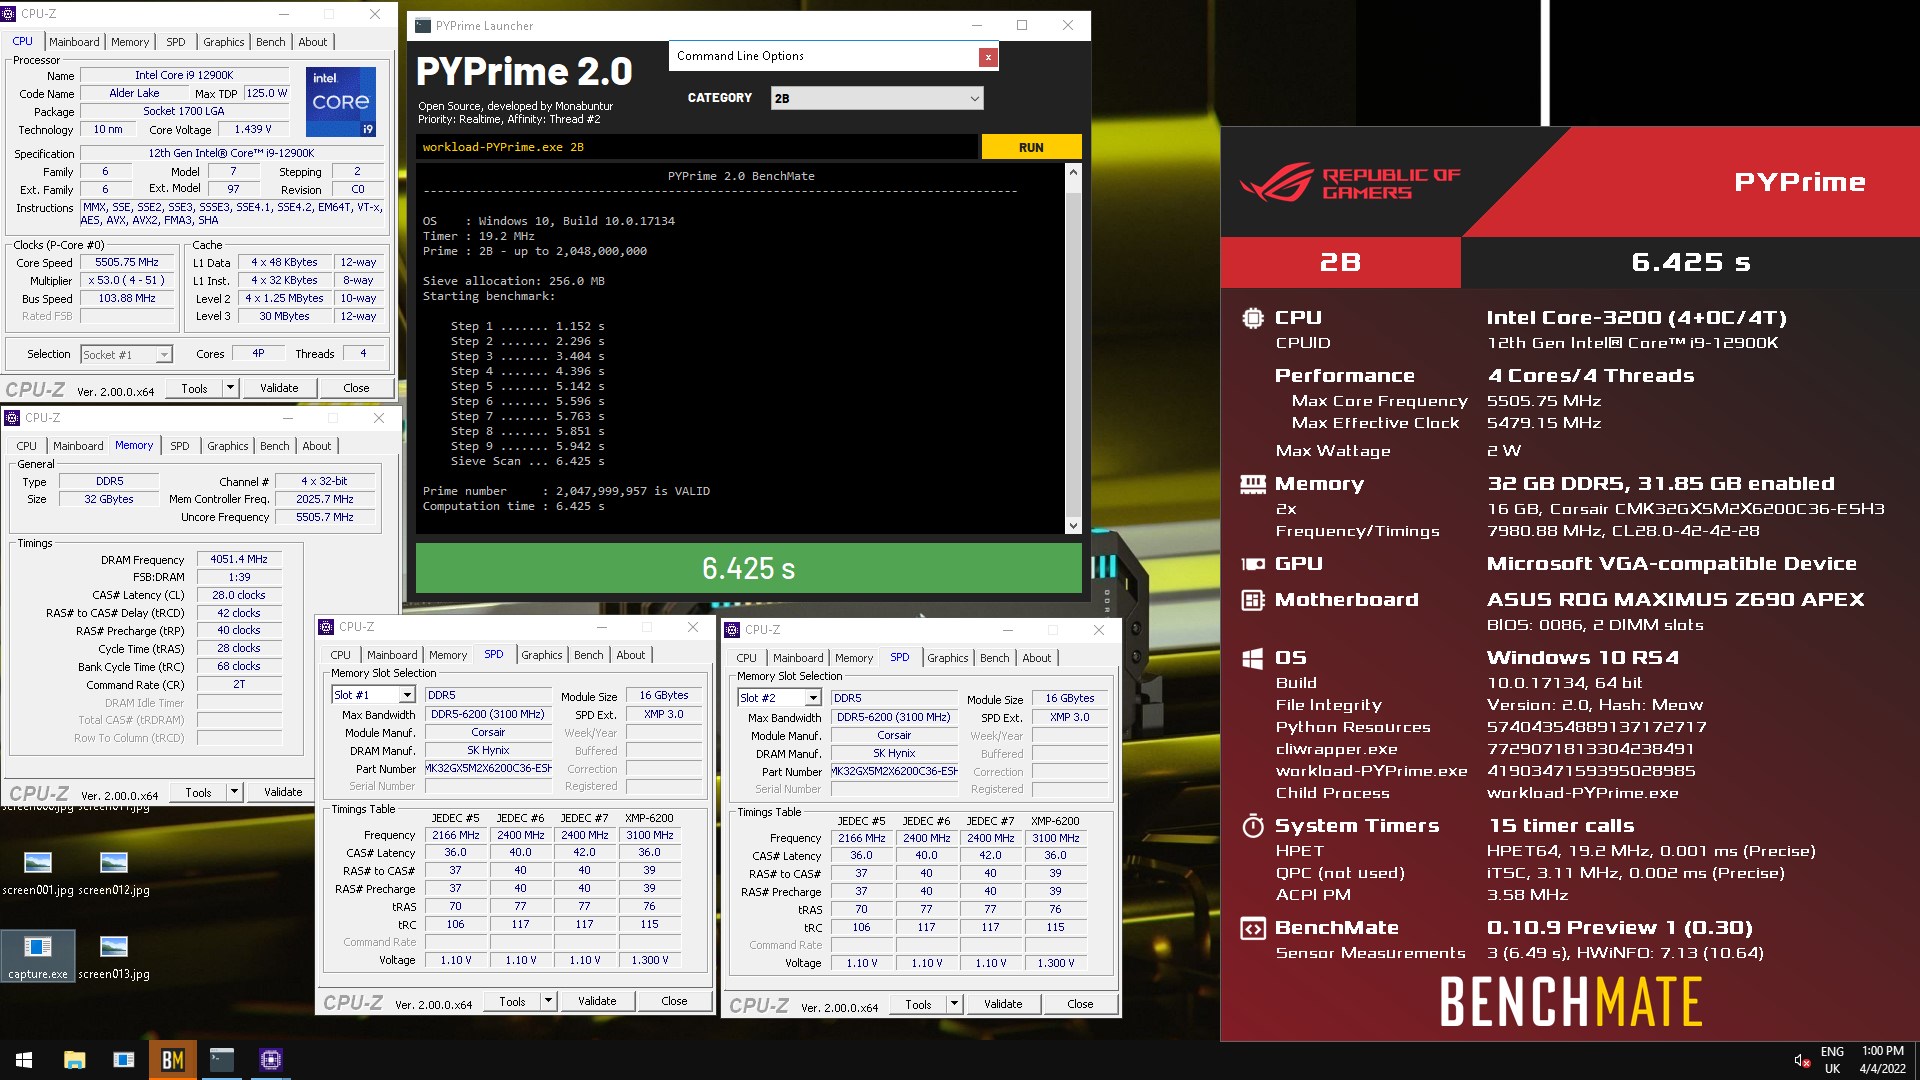
Task: Click the PYPrime output scrollbar down arrow
Action: (x=1073, y=525)
